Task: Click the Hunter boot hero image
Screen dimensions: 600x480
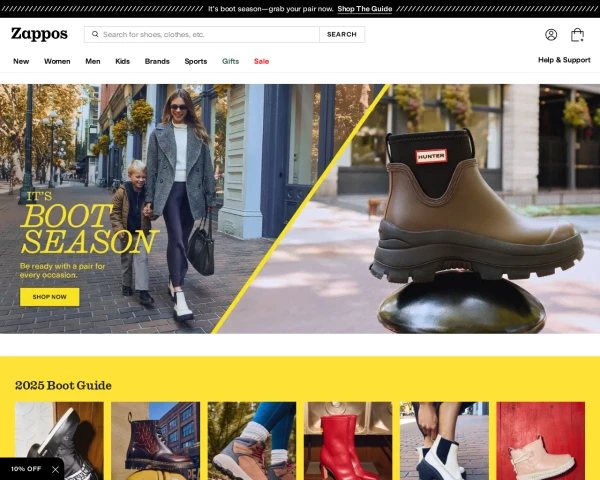Action: pyautogui.click(x=476, y=207)
